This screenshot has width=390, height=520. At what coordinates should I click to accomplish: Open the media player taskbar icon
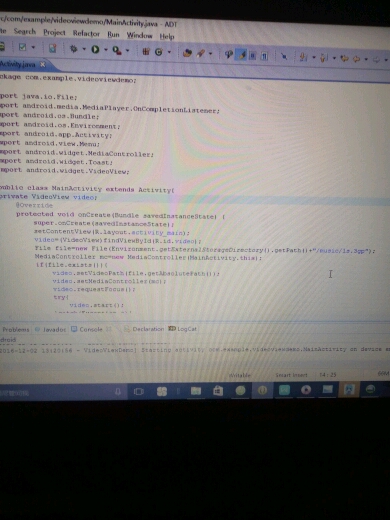(306, 390)
